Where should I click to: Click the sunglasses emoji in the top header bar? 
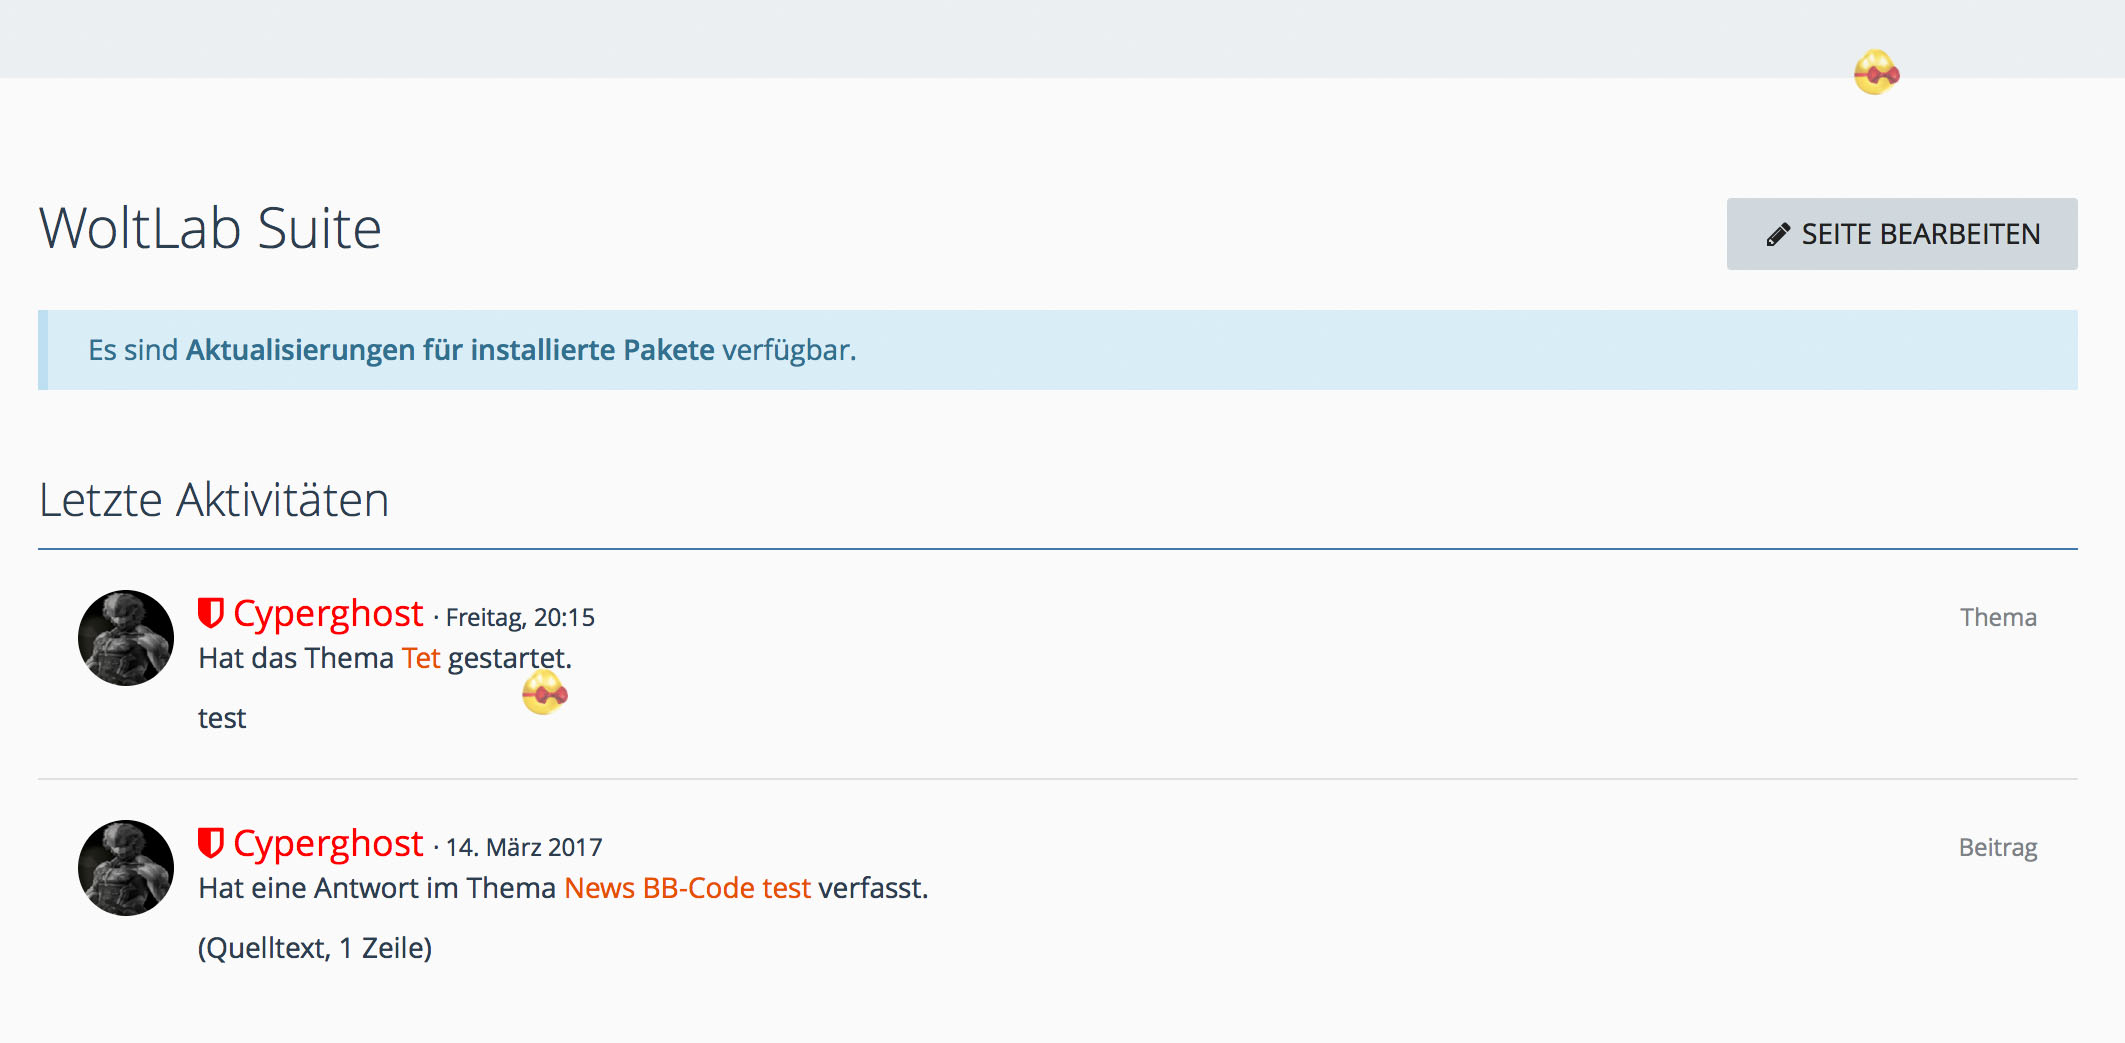(x=1876, y=73)
